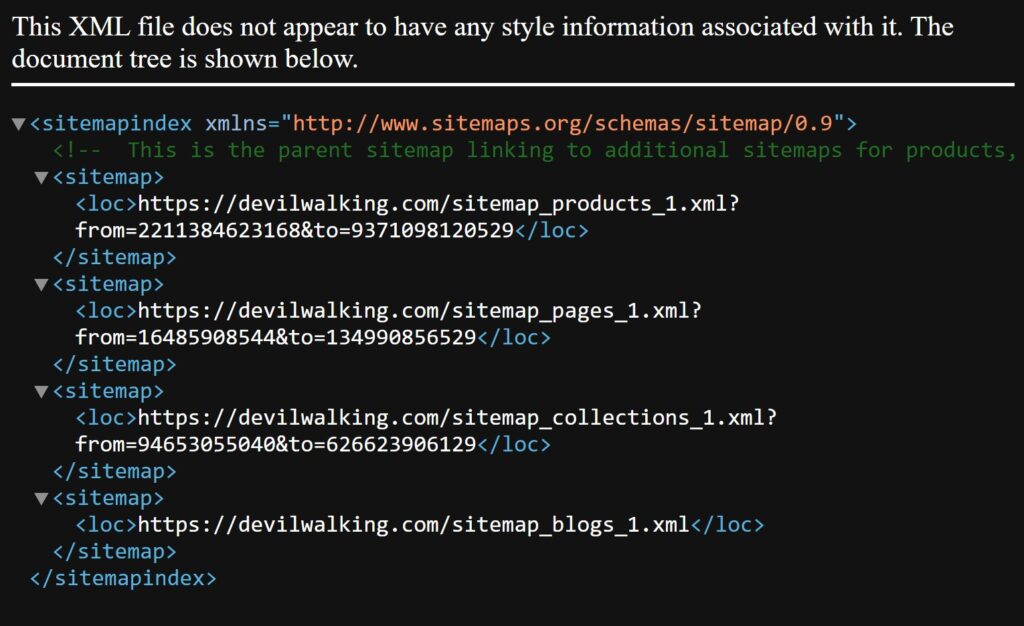The image size is (1024, 626).
Task: Click the xmlns namespace URL value
Action: [562, 123]
